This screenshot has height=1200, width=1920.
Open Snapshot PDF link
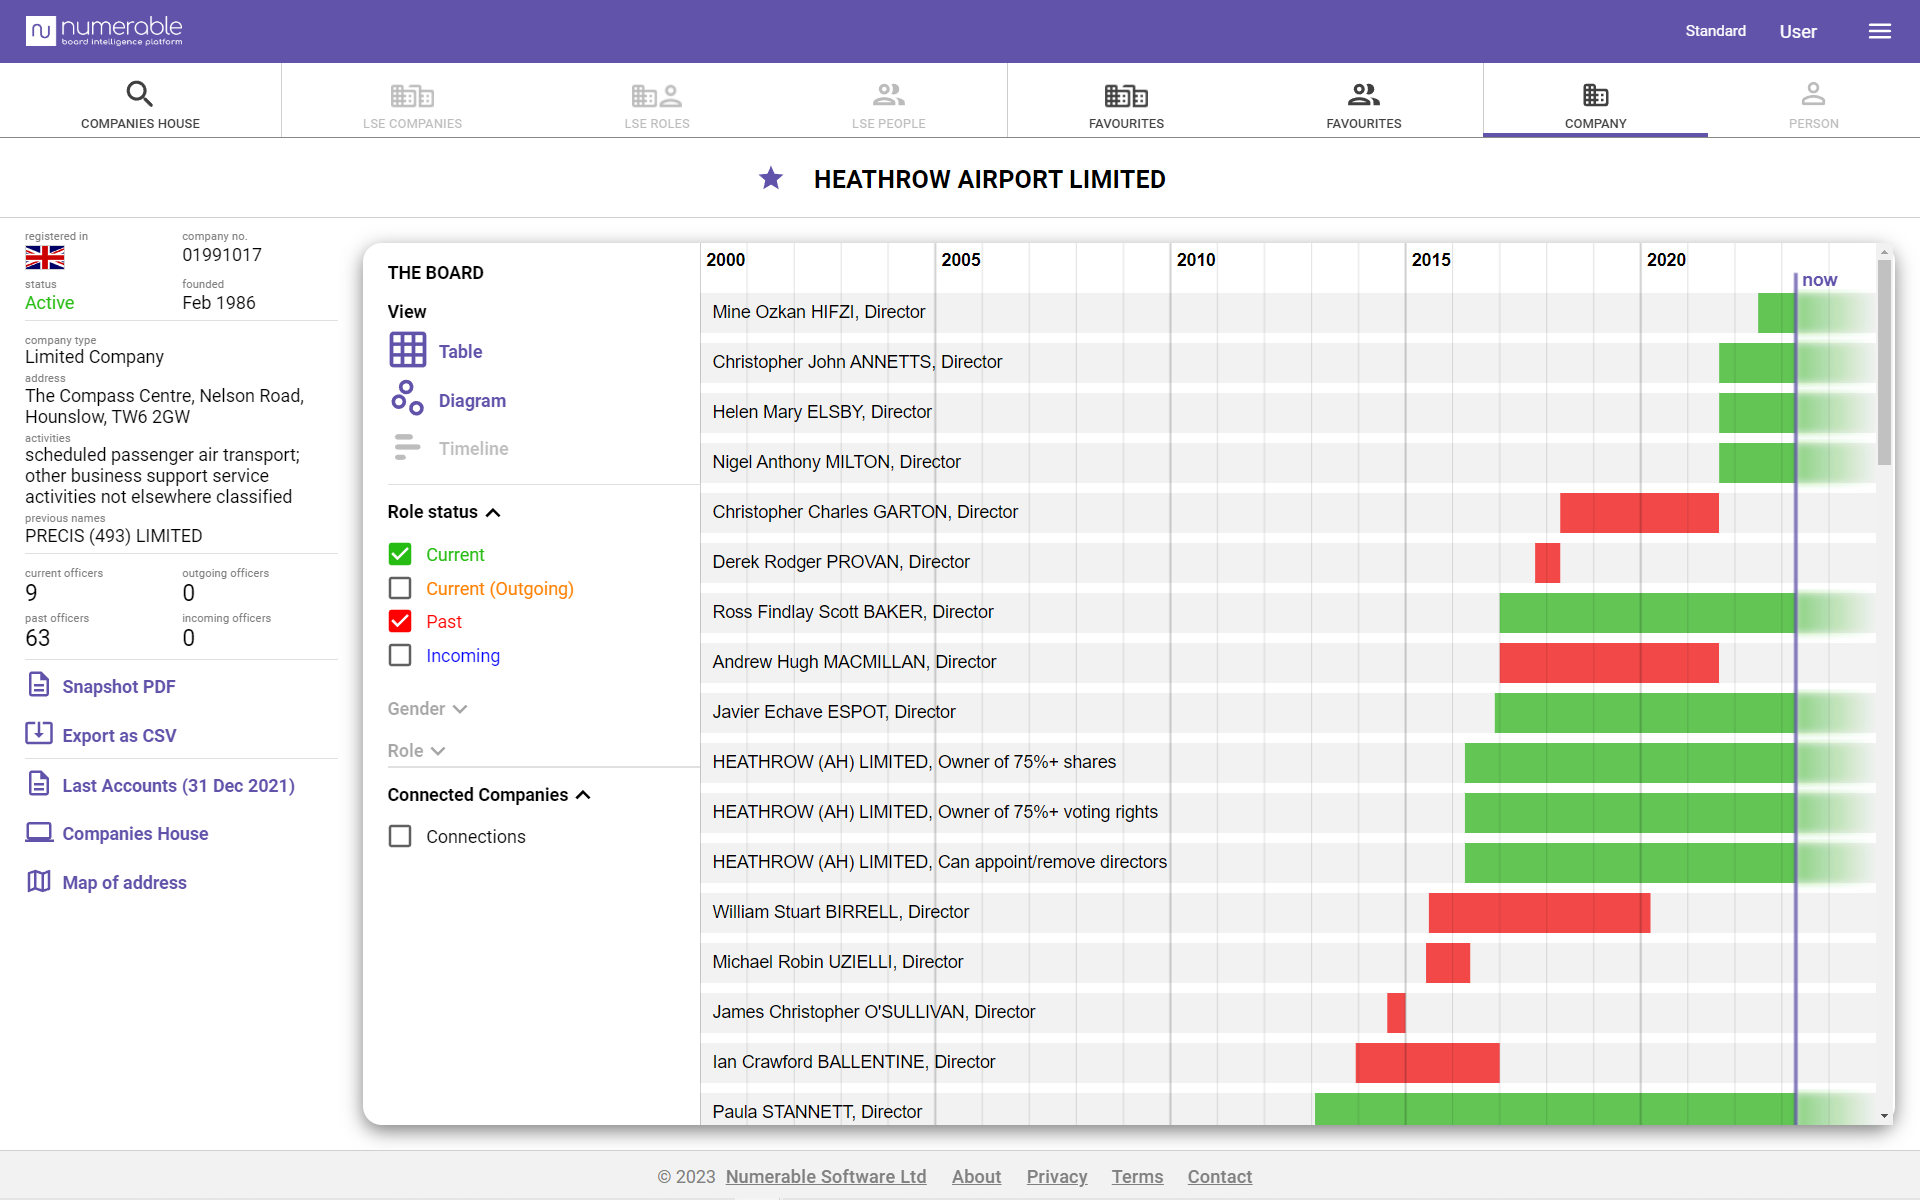(119, 687)
